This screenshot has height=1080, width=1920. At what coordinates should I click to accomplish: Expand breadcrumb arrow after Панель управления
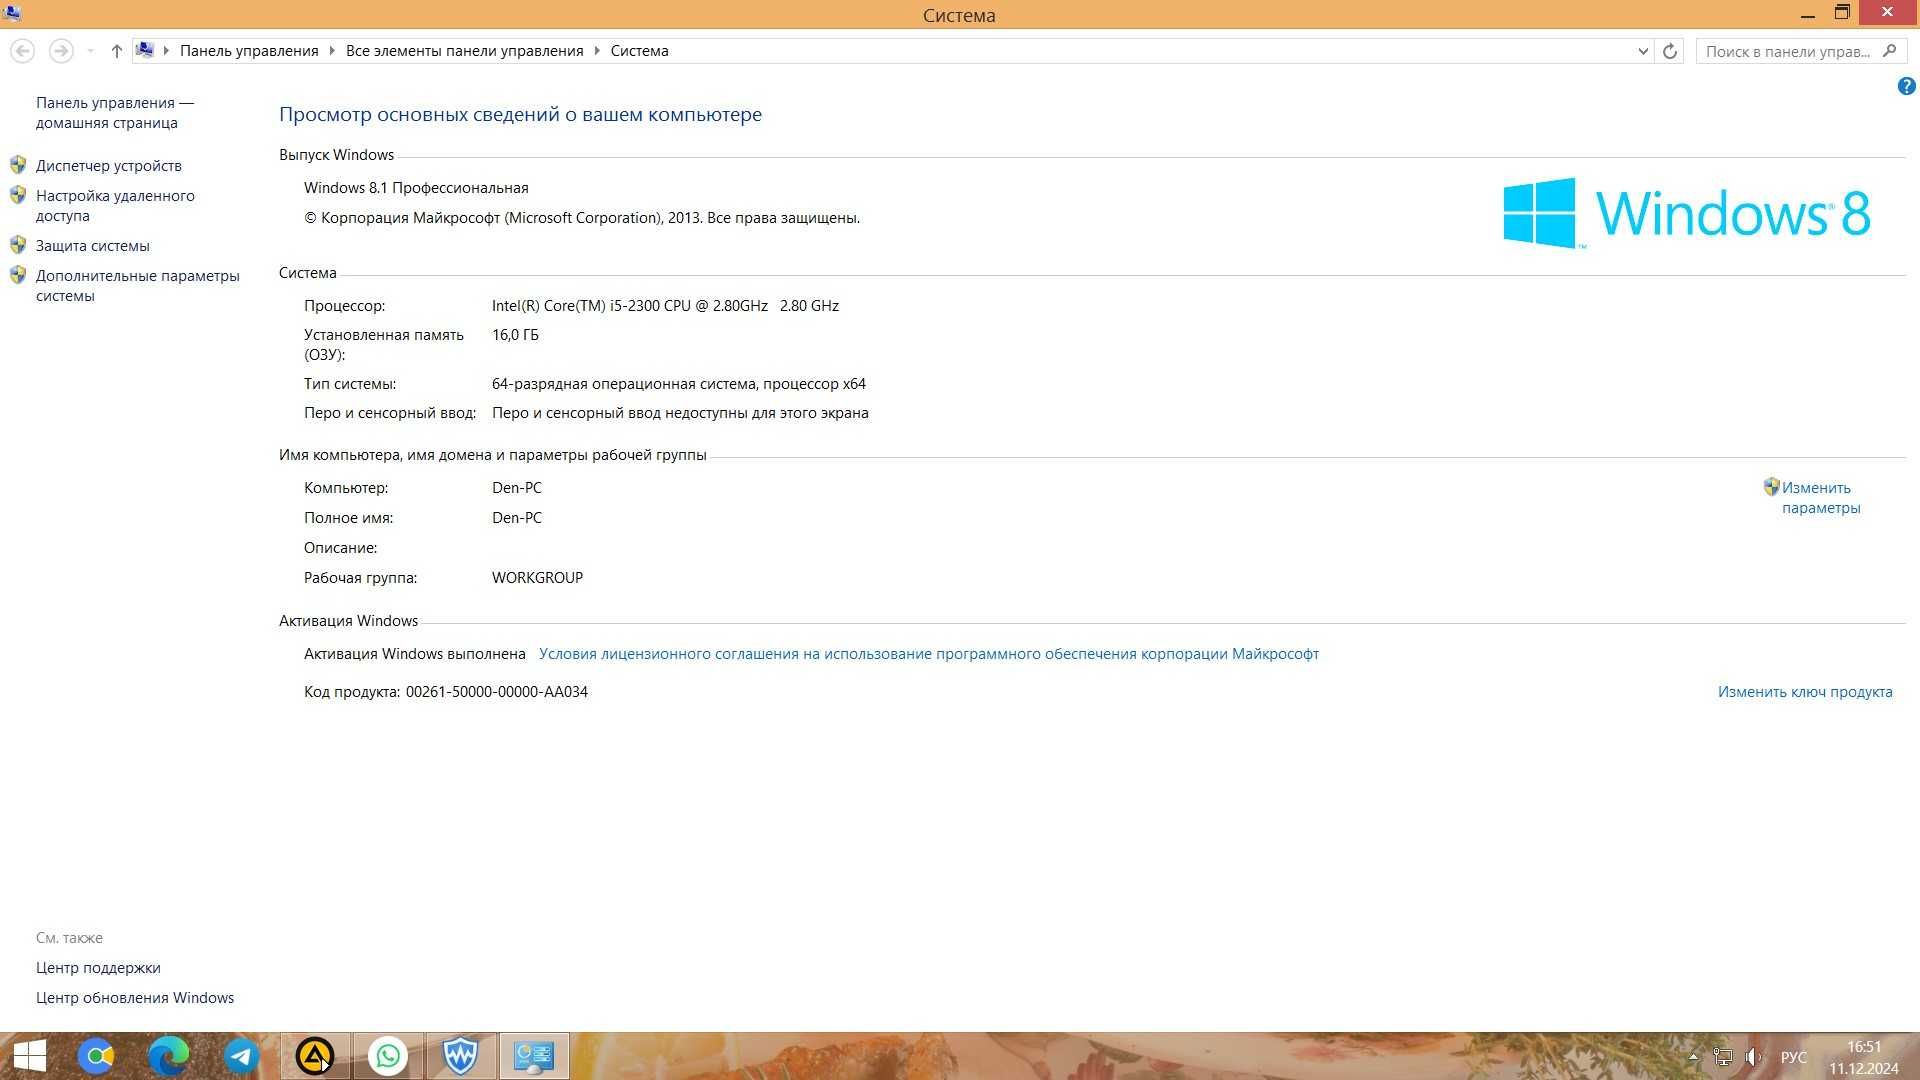(332, 51)
